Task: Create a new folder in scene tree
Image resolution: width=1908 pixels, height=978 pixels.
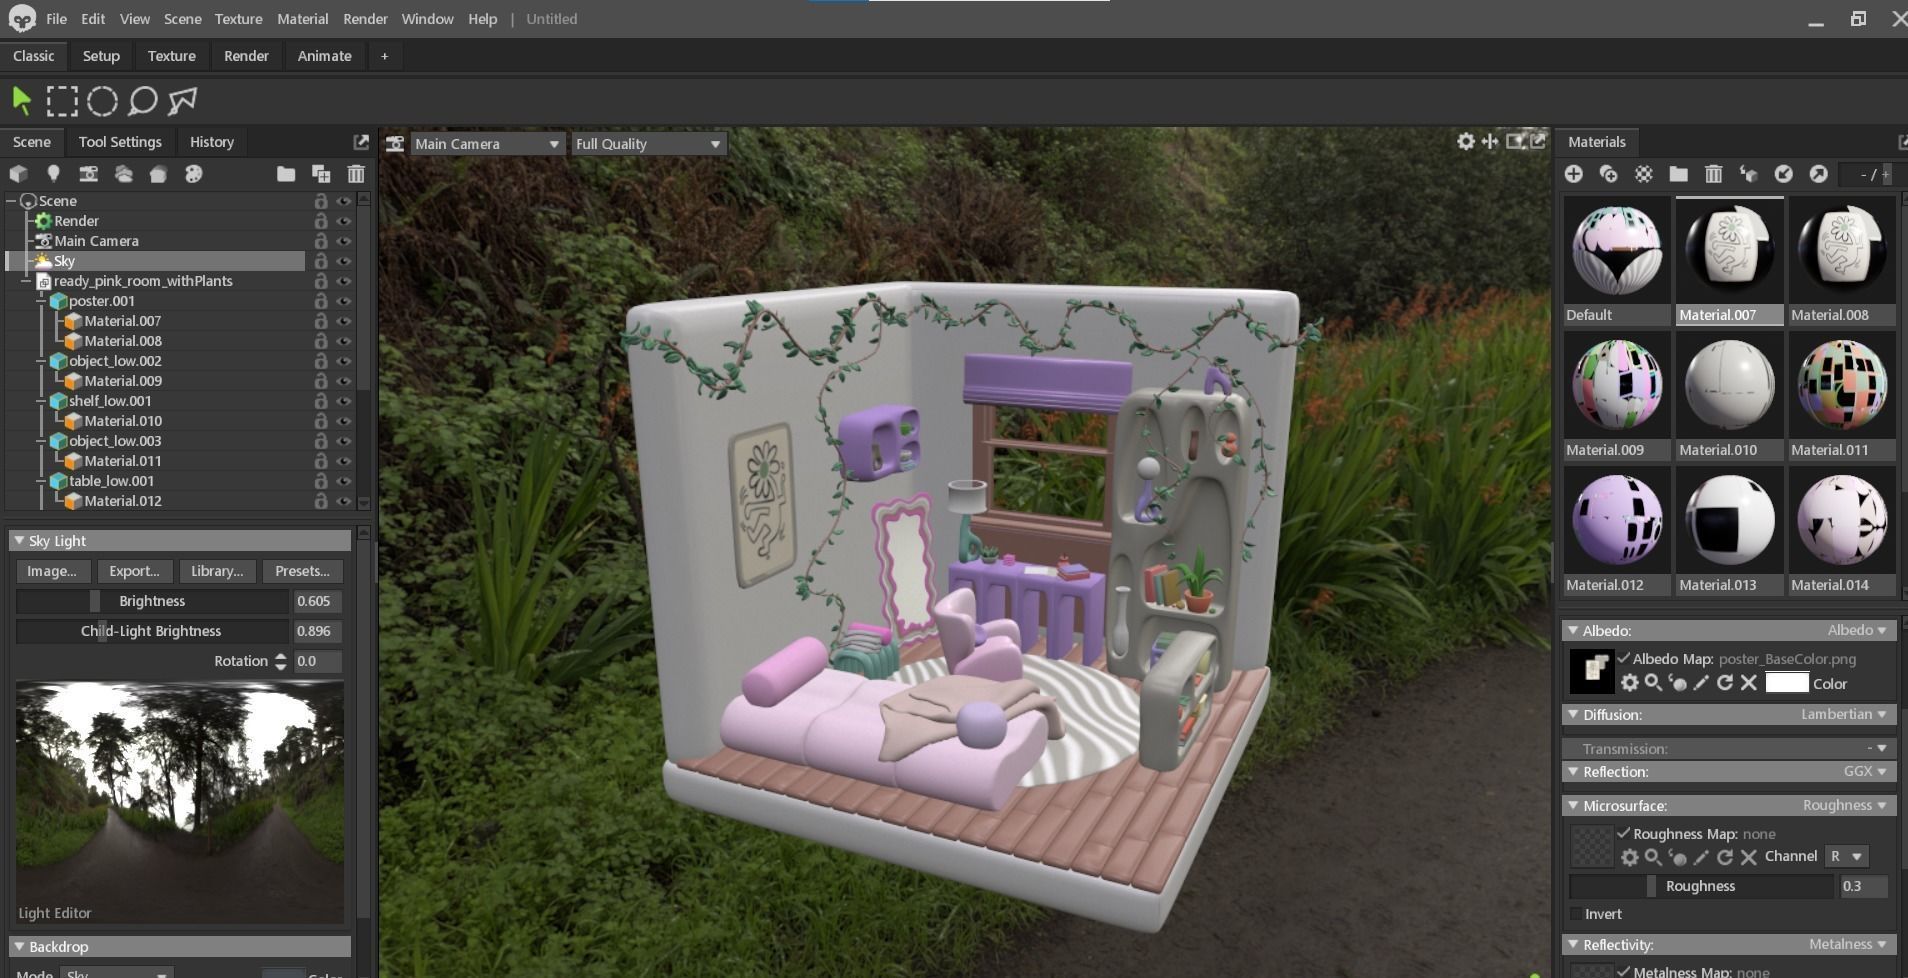Action: 286,174
